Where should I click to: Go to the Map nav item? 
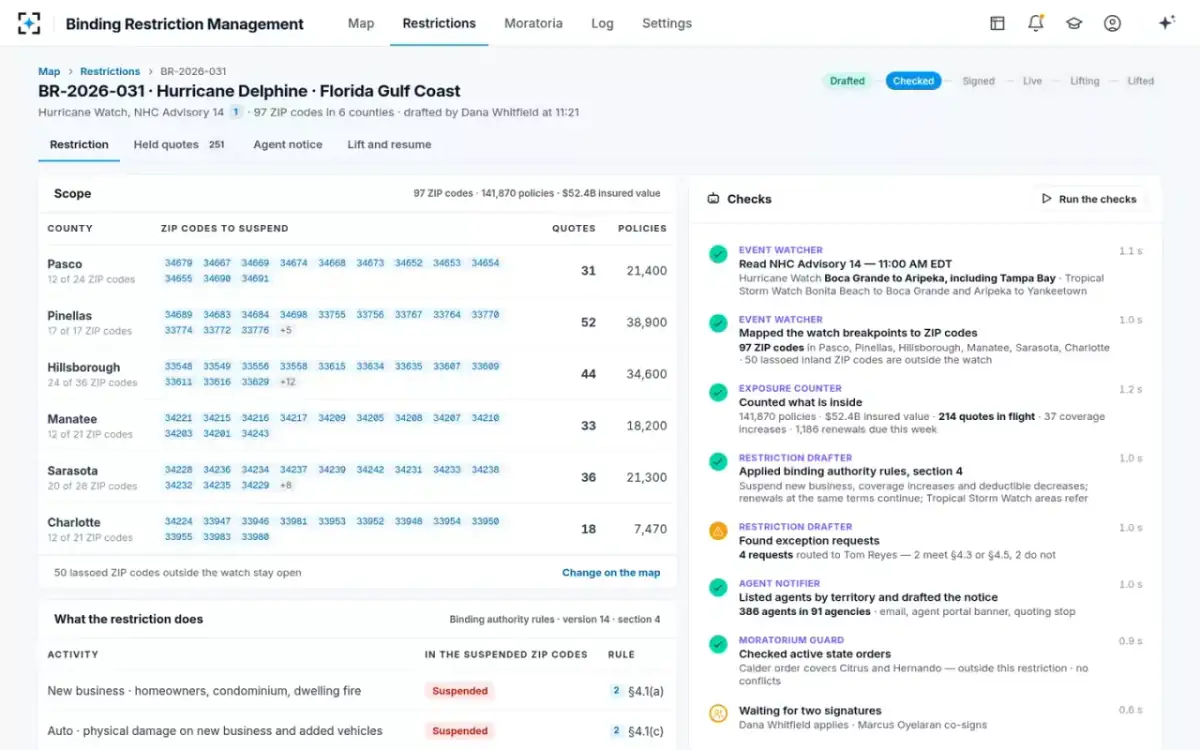[361, 23]
